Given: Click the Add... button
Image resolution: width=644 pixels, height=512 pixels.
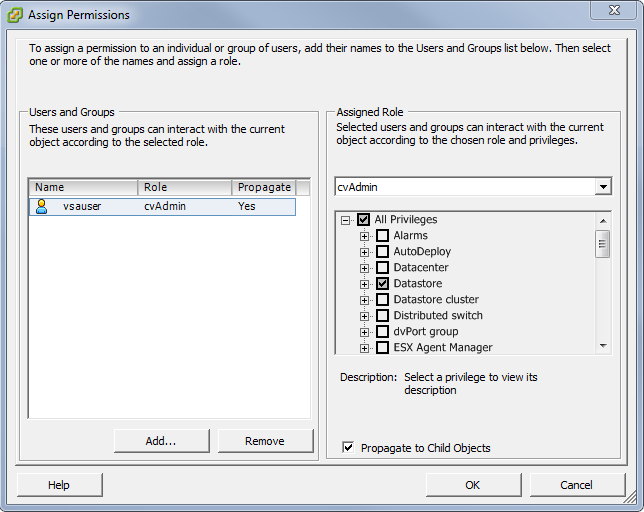Looking at the screenshot, I should point(160,441).
